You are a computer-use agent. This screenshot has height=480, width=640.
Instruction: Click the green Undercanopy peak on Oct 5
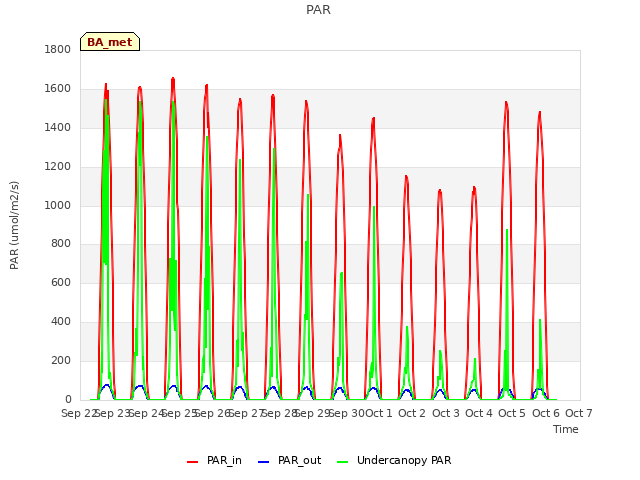click(507, 230)
